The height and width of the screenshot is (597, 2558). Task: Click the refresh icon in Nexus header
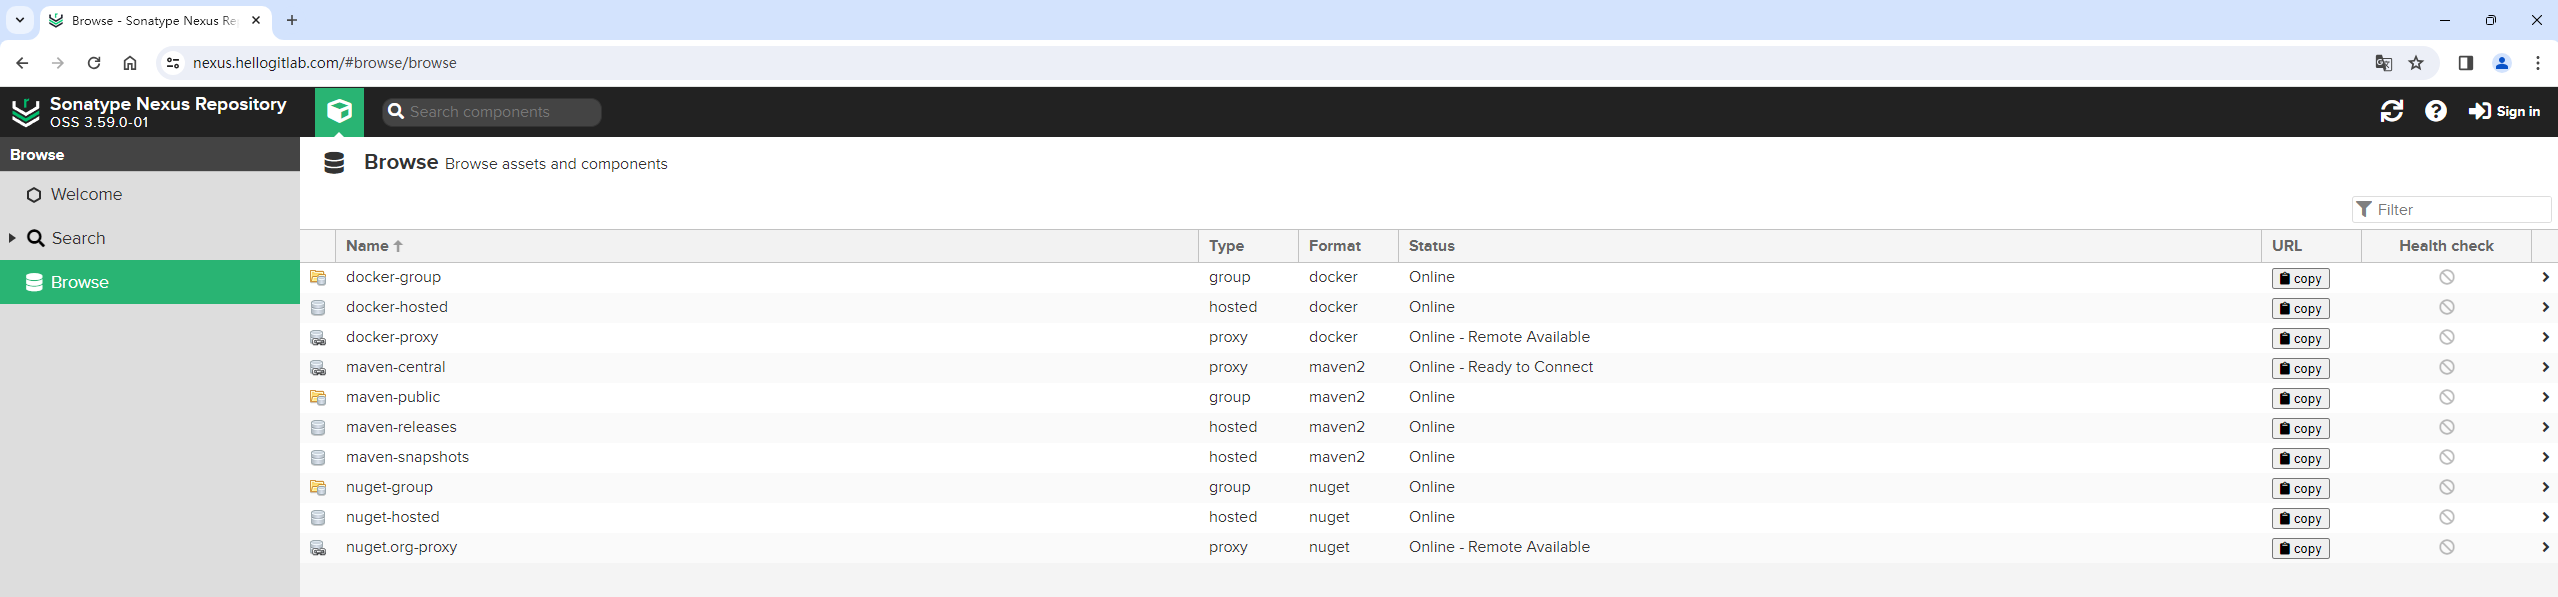[x=2391, y=111]
